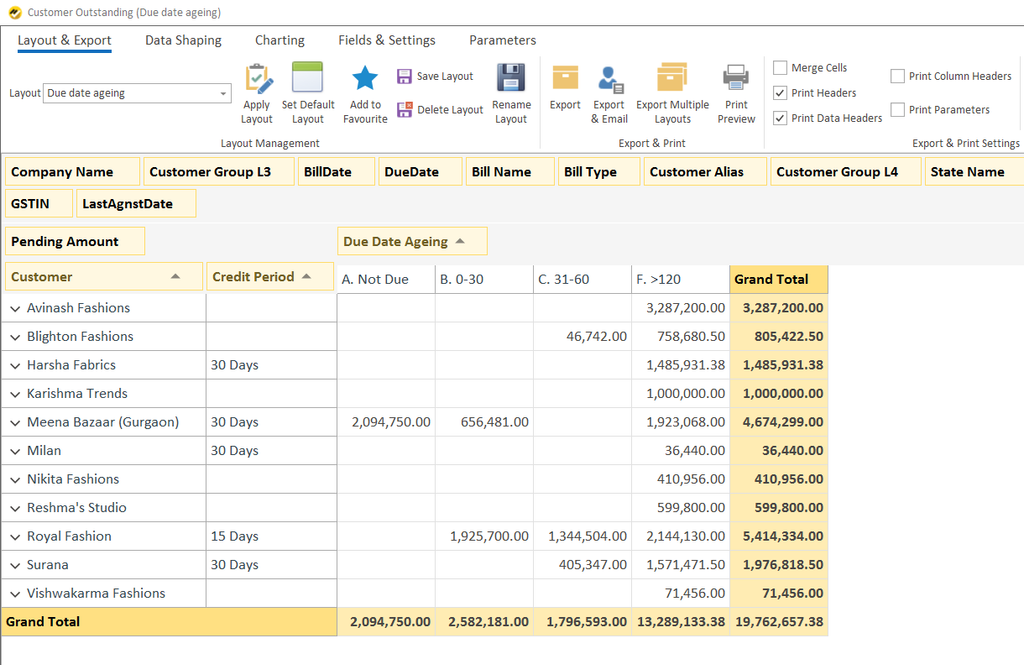Click the C. 31-60 column header
Image resolution: width=1024 pixels, height=665 pixels.
coord(583,279)
